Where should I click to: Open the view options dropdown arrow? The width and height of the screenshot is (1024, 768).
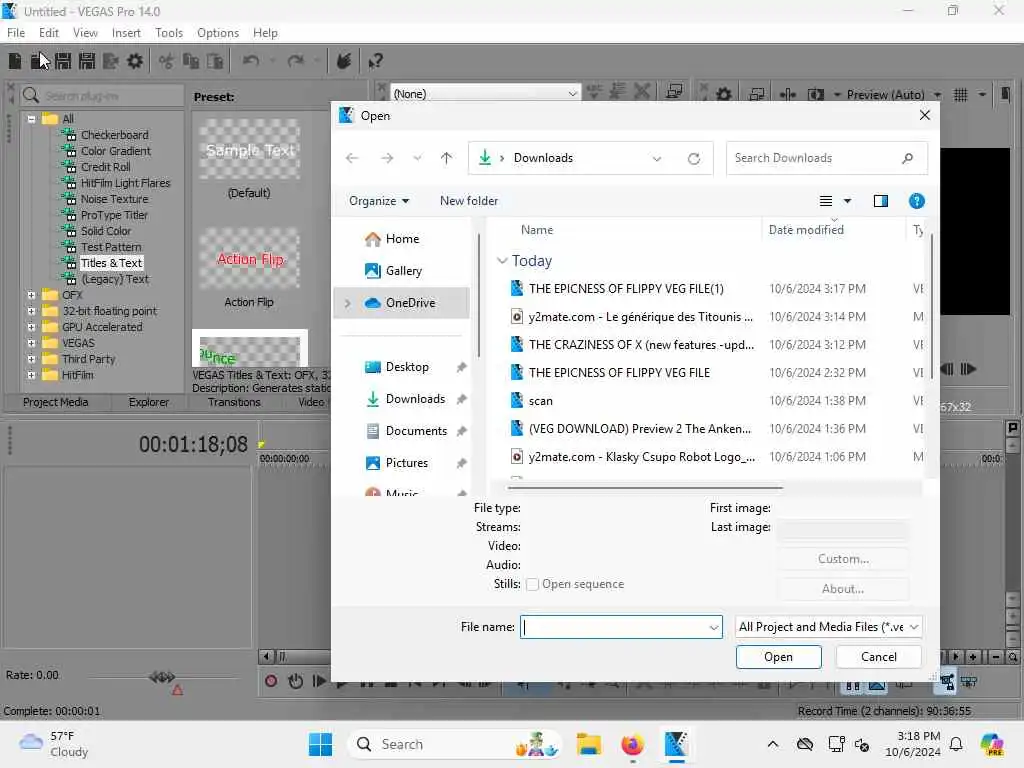(x=848, y=201)
